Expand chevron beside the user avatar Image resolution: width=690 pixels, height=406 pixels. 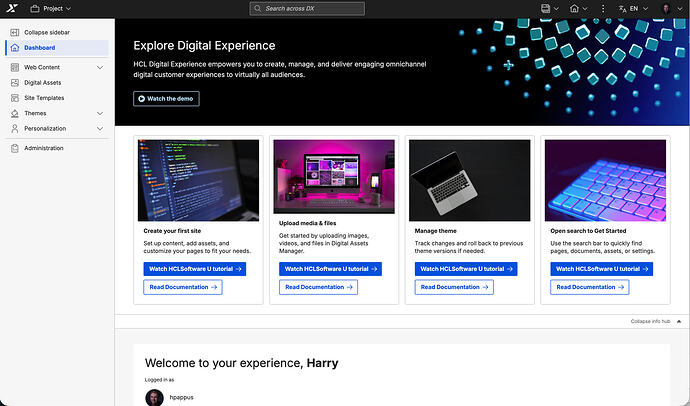[679, 8]
